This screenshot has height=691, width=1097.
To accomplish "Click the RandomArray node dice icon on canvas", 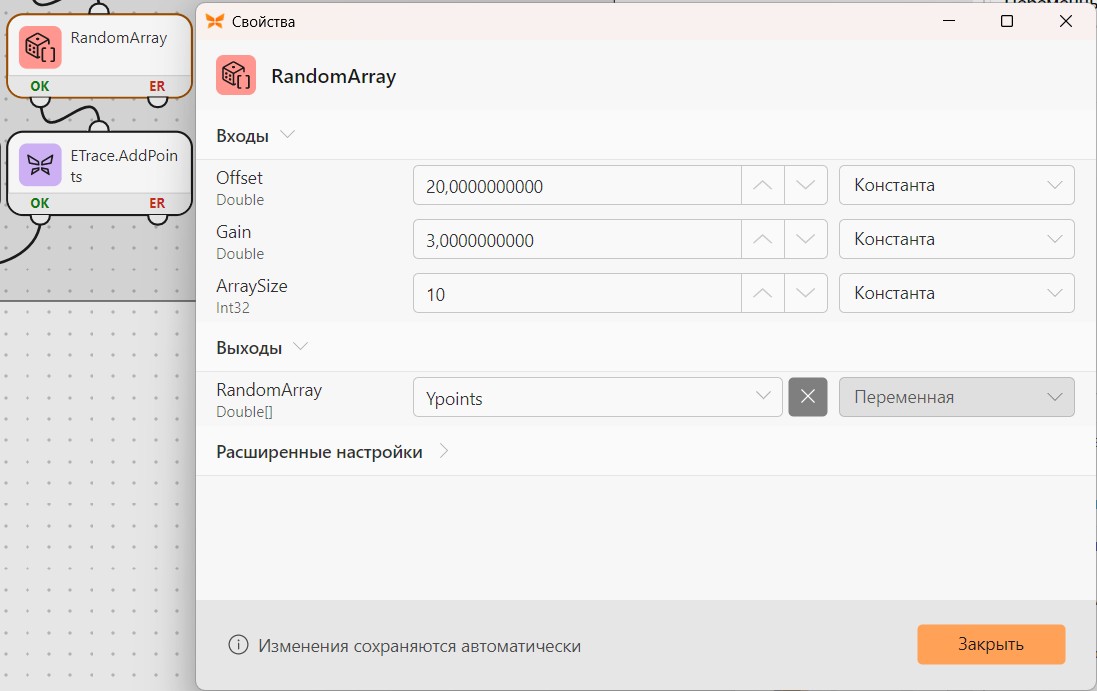I will tap(41, 48).
